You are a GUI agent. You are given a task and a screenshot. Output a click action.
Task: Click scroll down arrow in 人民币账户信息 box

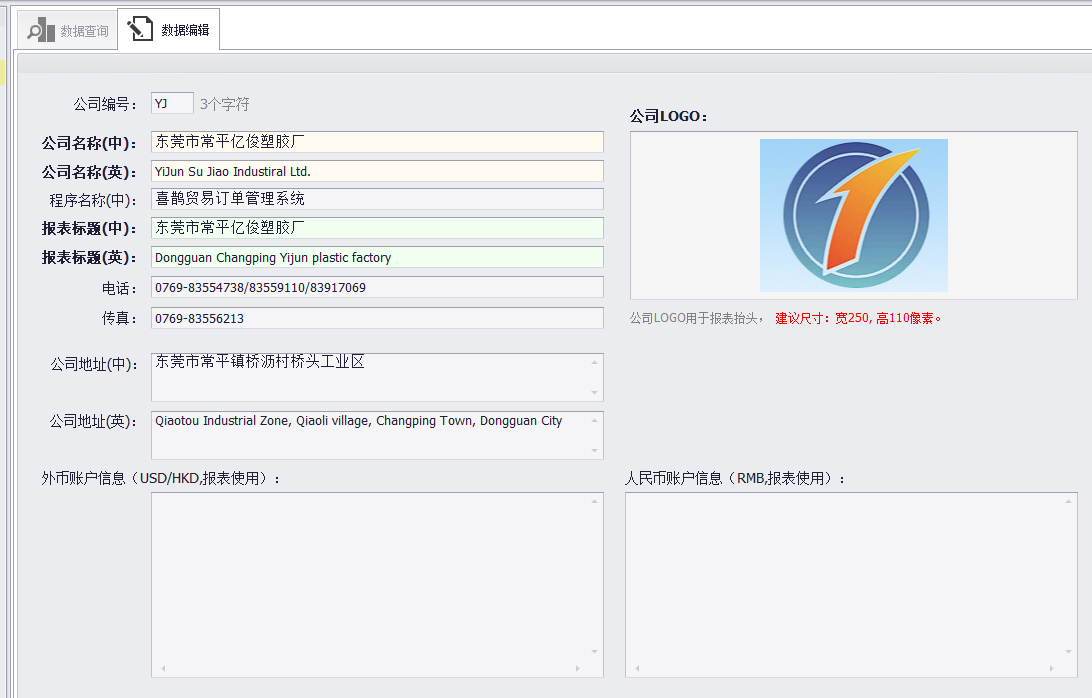(1068, 651)
